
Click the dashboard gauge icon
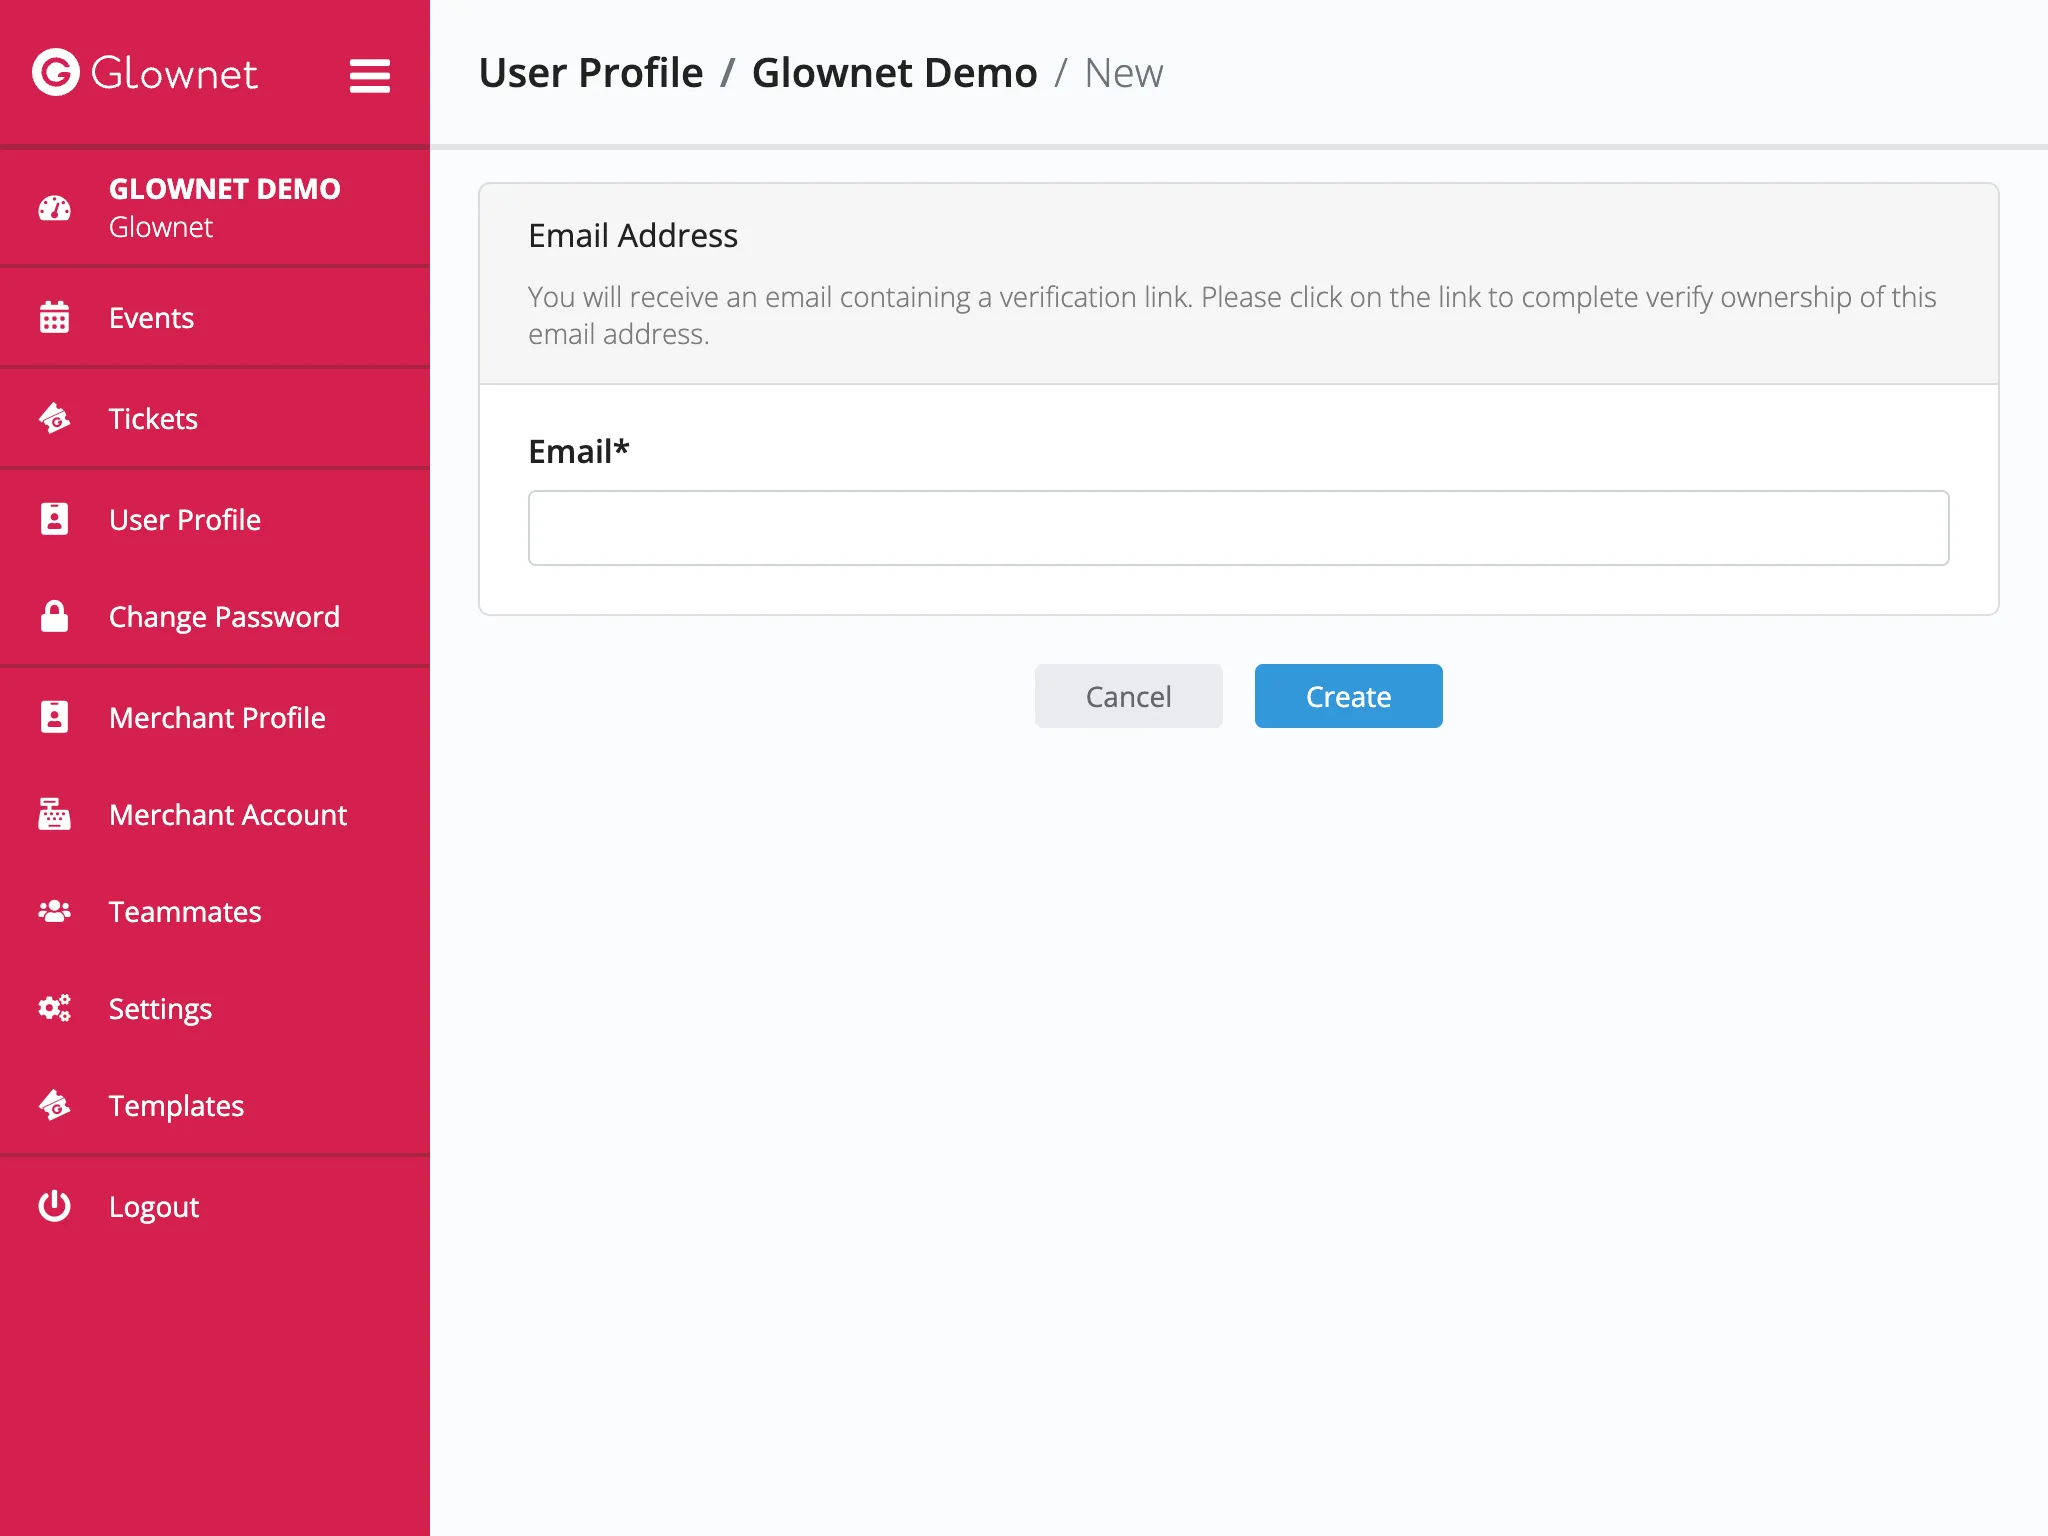click(54, 208)
